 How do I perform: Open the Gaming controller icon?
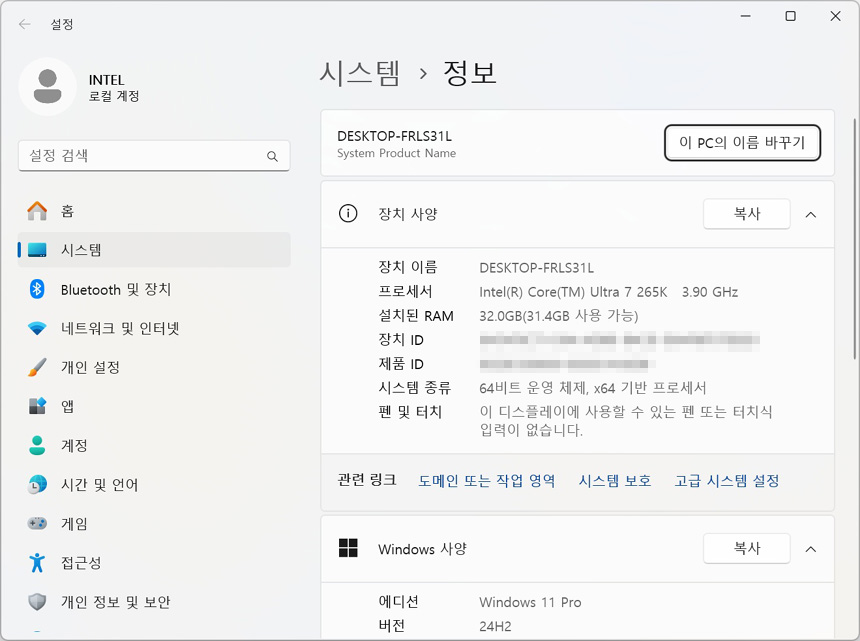[37, 523]
